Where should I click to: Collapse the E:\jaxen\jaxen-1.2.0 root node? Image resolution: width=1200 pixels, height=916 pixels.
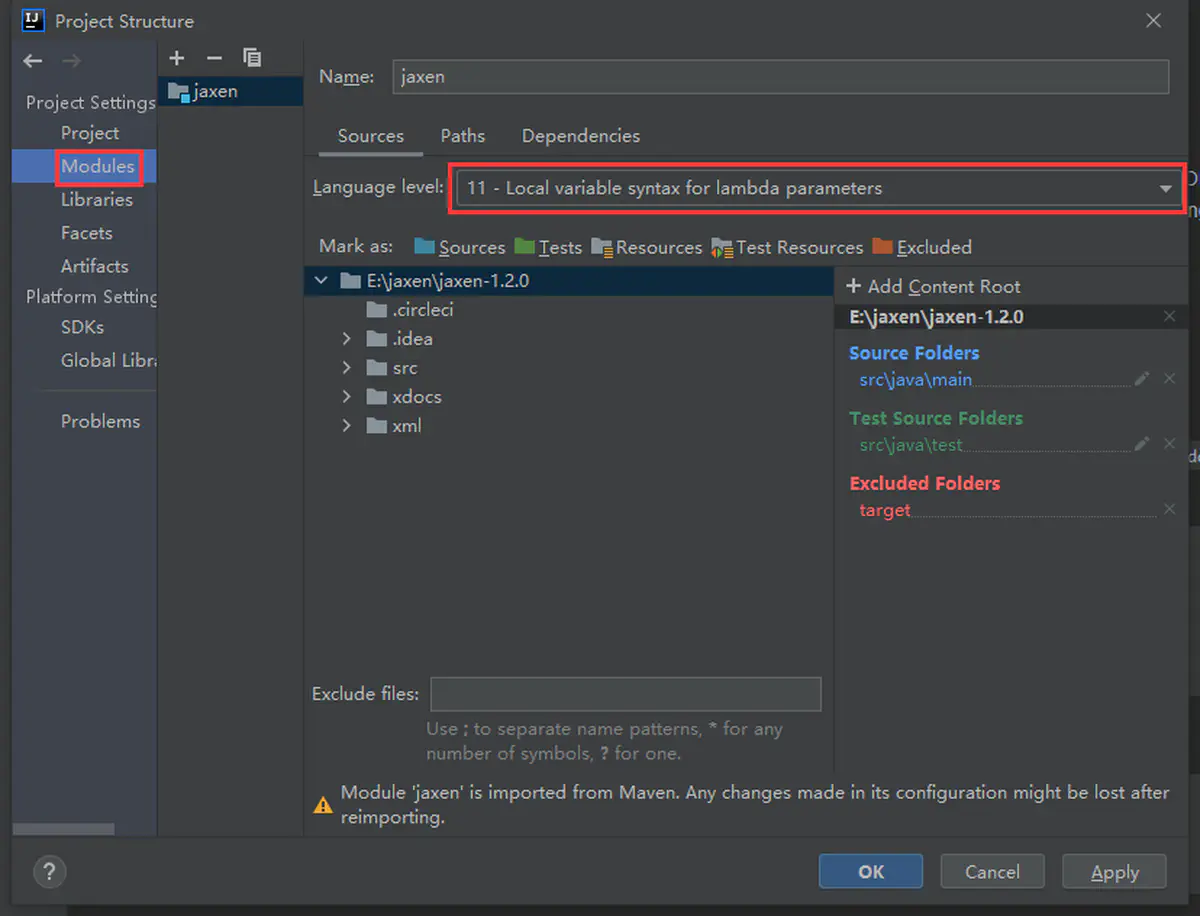coord(320,281)
